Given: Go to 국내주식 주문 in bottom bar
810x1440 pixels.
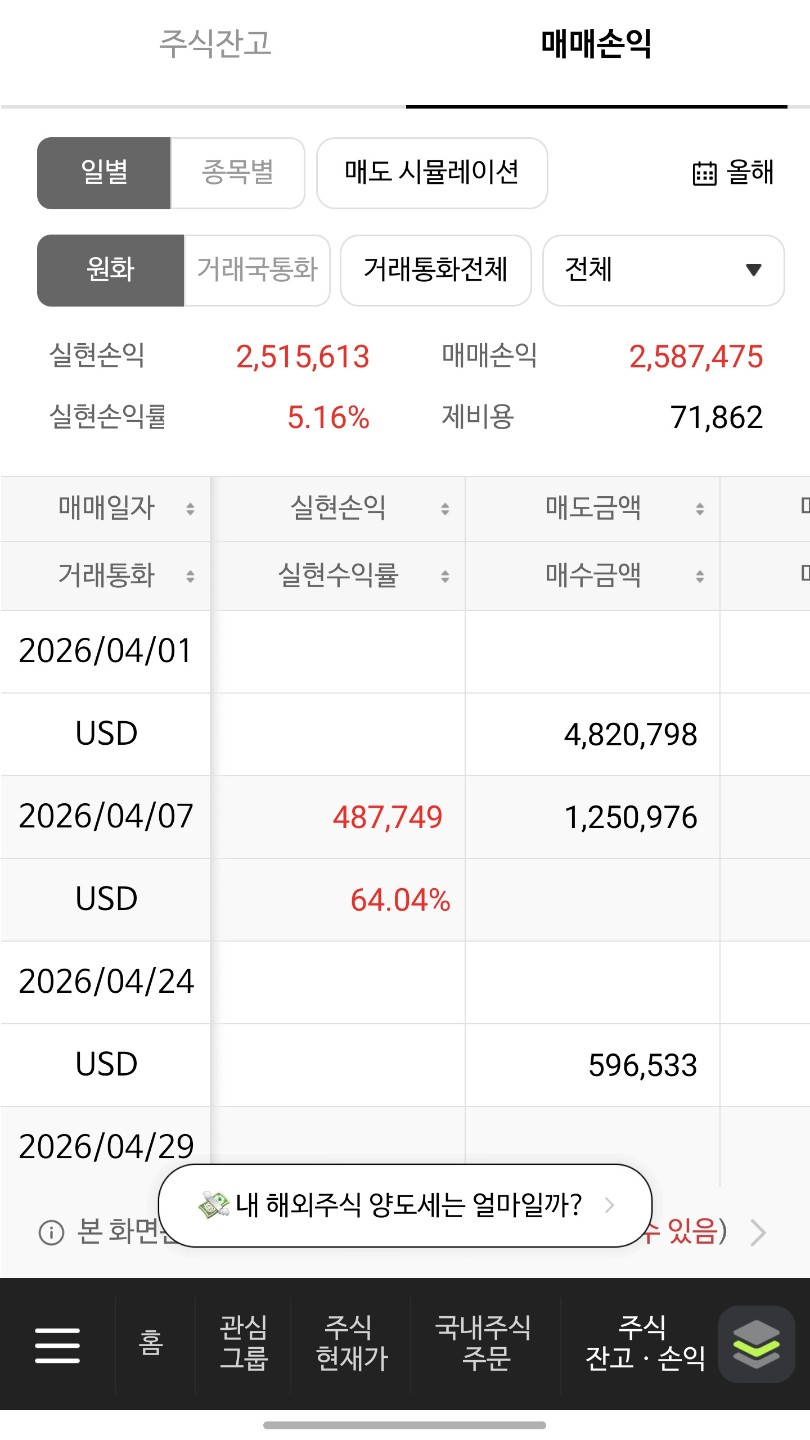Looking at the screenshot, I should coord(485,1343).
